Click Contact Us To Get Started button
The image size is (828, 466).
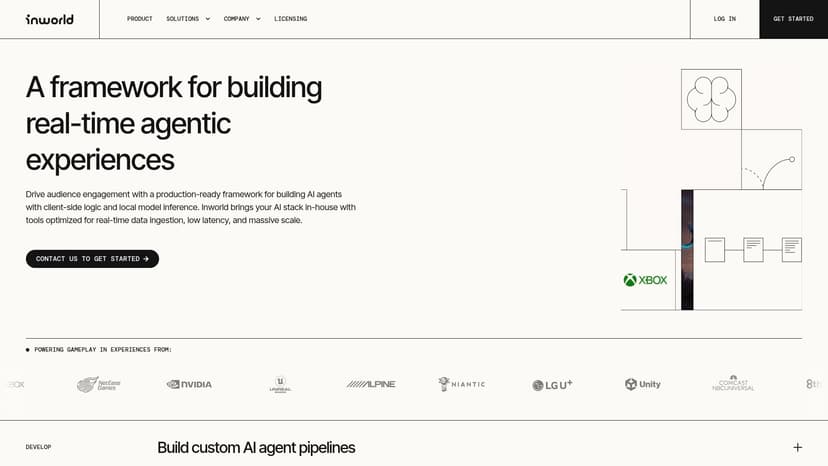click(x=92, y=259)
